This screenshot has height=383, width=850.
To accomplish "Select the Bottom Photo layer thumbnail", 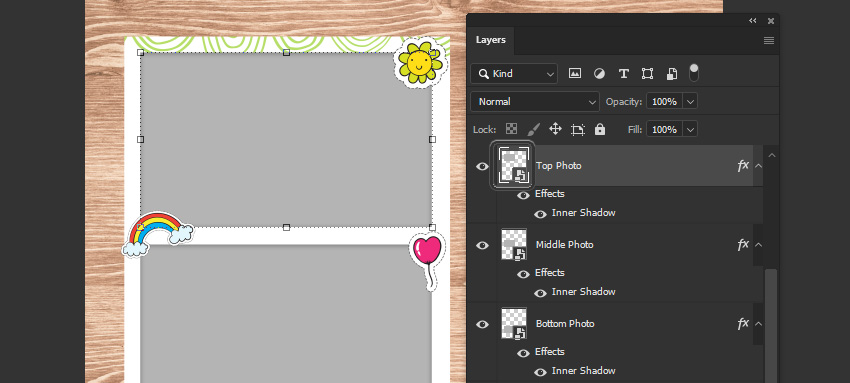I will coord(514,324).
